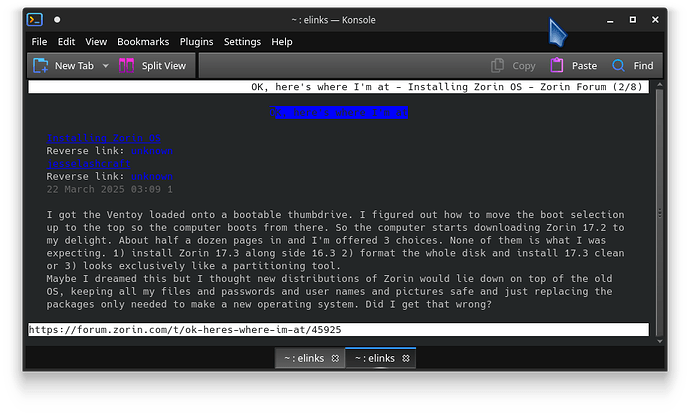Click second unknown link below jesselashcraft
Viewport: 690px width, 418px height.
pyautogui.click(x=152, y=176)
